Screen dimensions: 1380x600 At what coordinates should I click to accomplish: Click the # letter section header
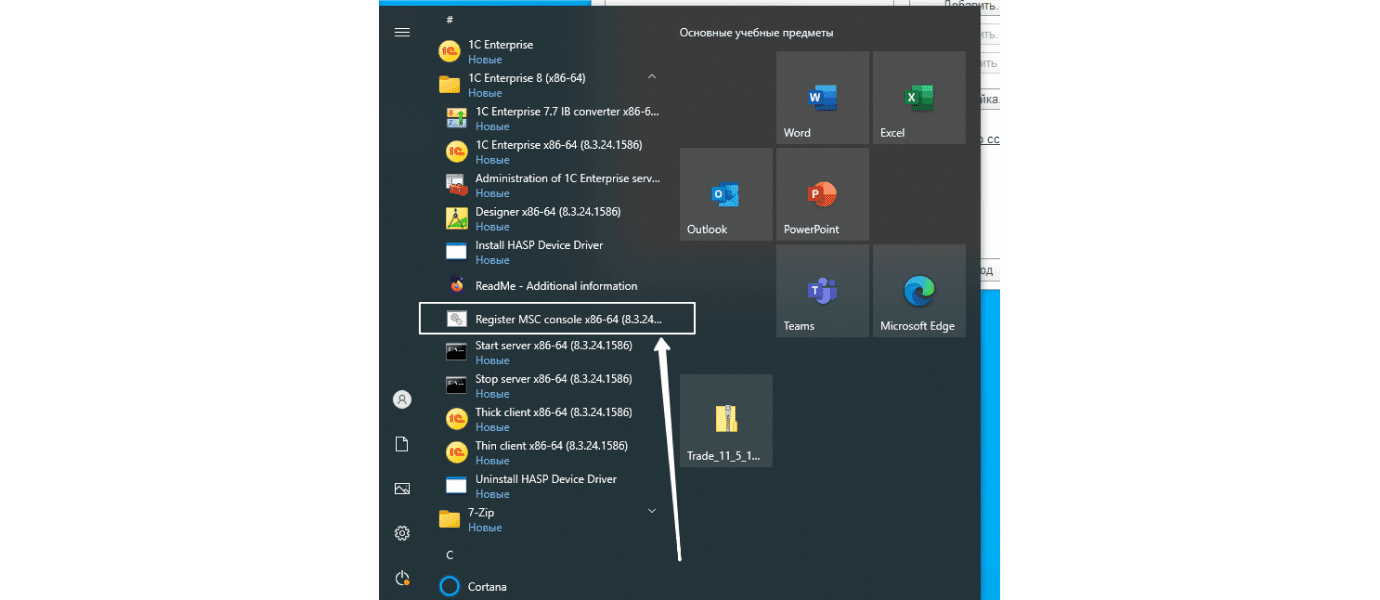point(450,20)
